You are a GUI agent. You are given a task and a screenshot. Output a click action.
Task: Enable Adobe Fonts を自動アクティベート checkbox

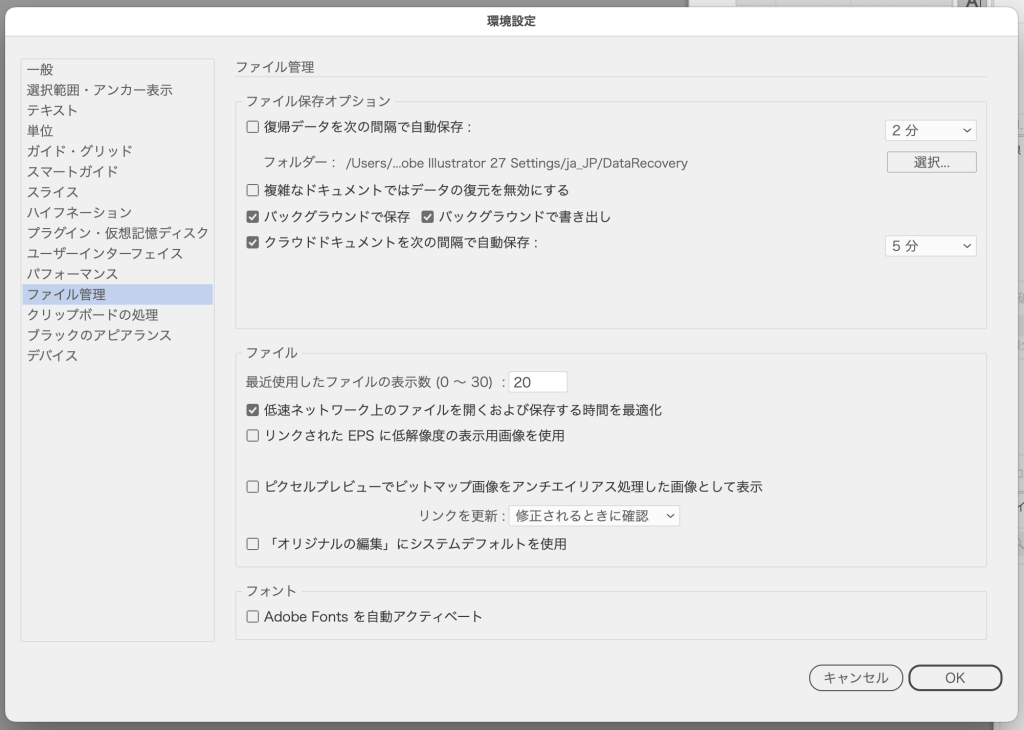coord(253,617)
